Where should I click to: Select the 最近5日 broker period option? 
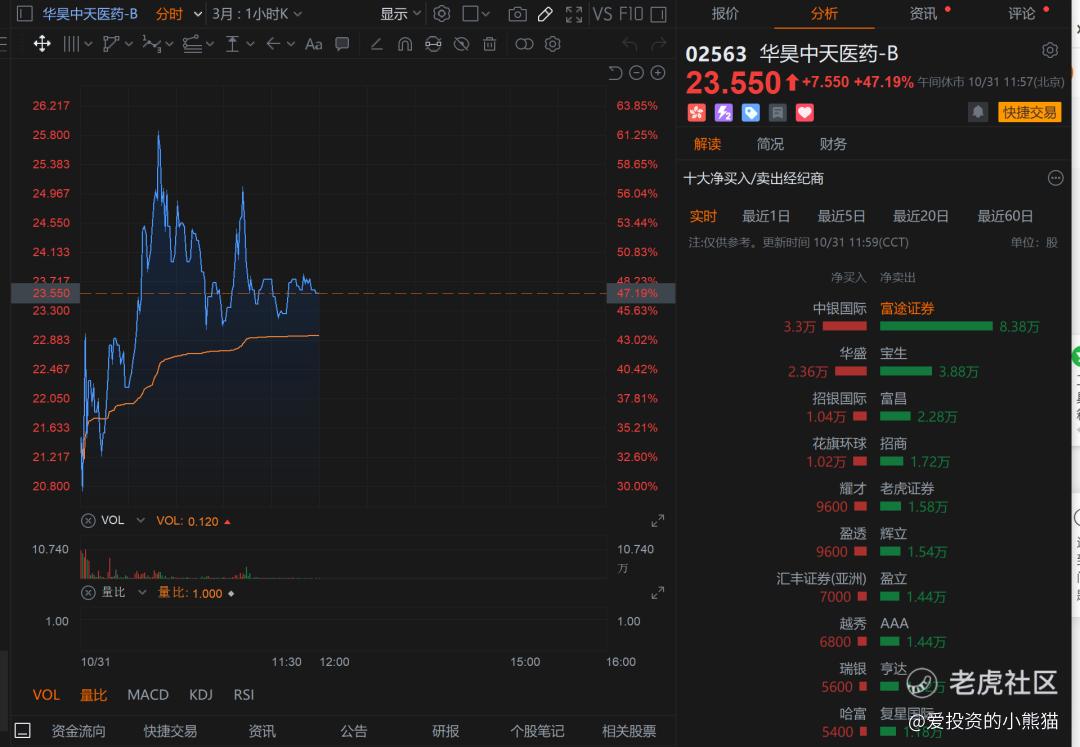[x=841, y=216]
